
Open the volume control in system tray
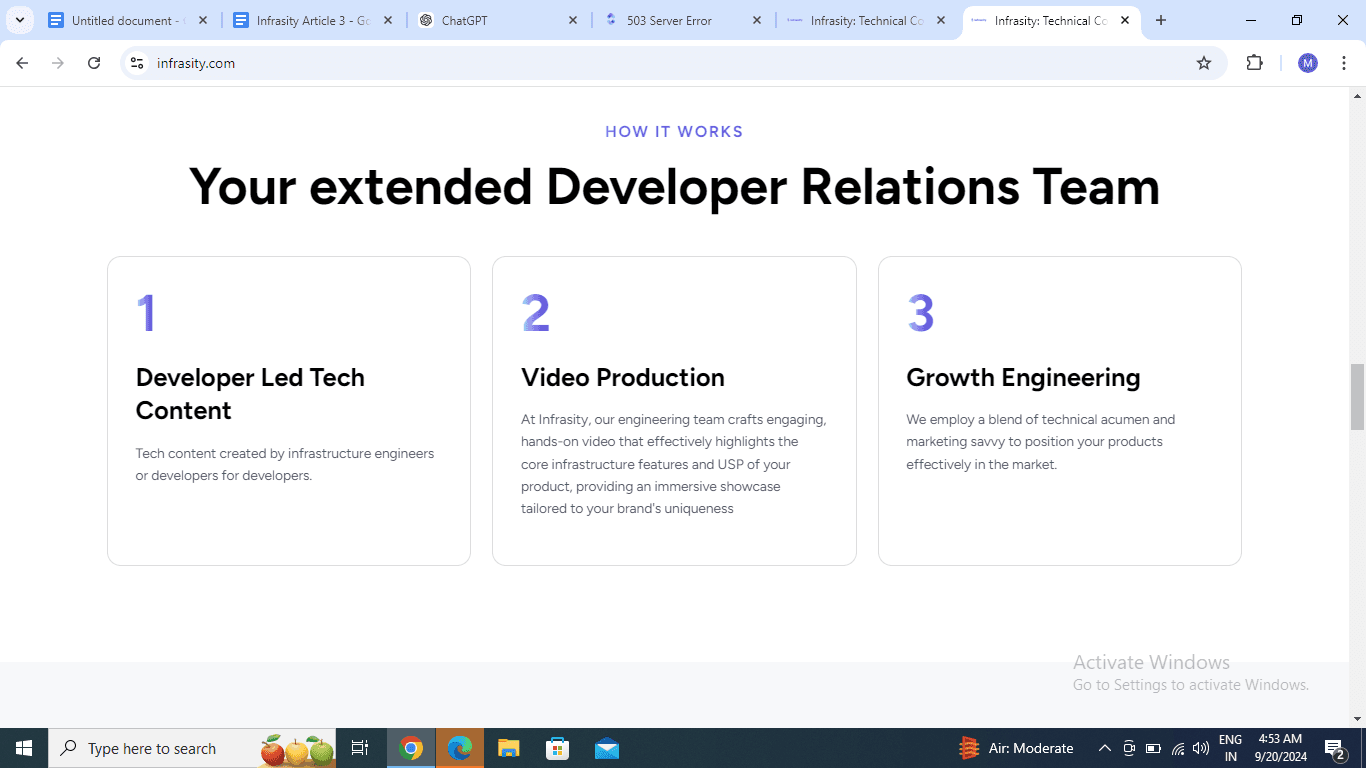1201,748
